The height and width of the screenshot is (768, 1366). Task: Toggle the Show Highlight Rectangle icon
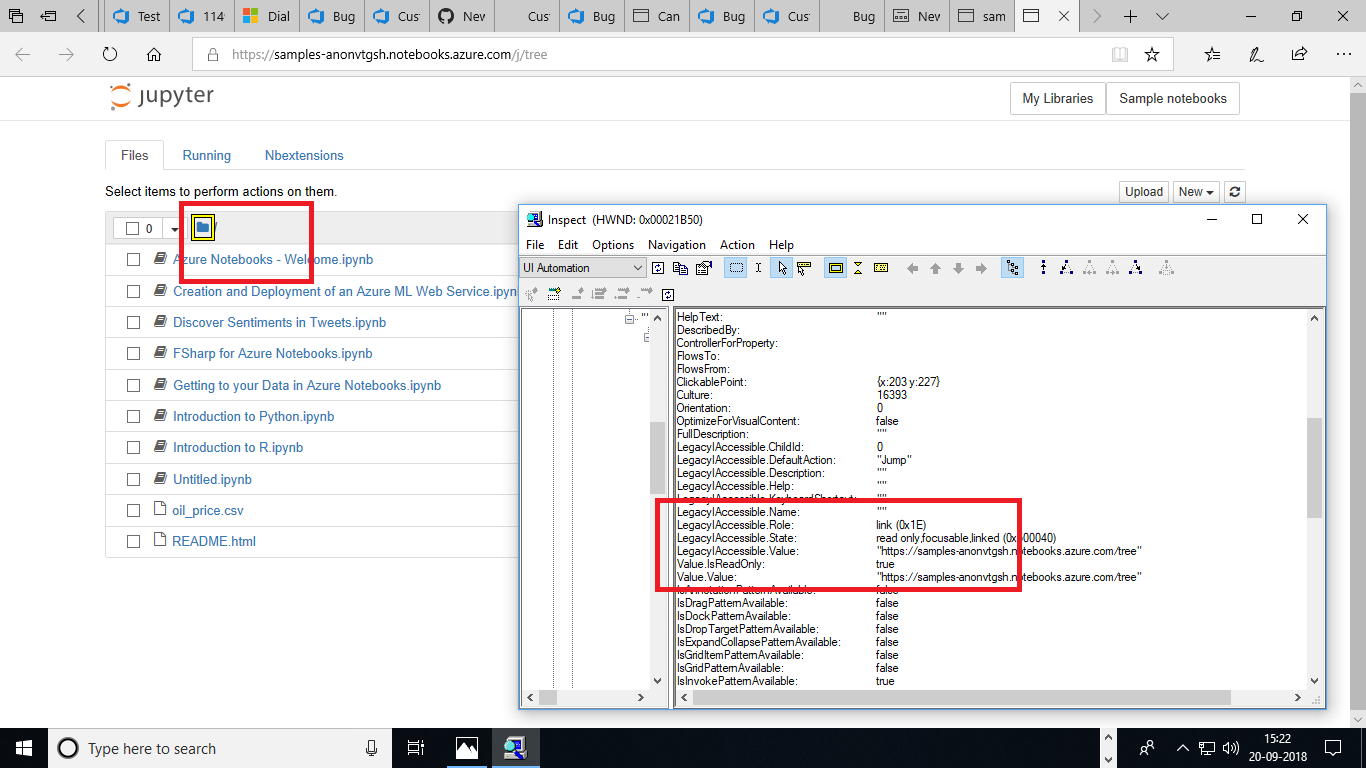[x=835, y=267]
